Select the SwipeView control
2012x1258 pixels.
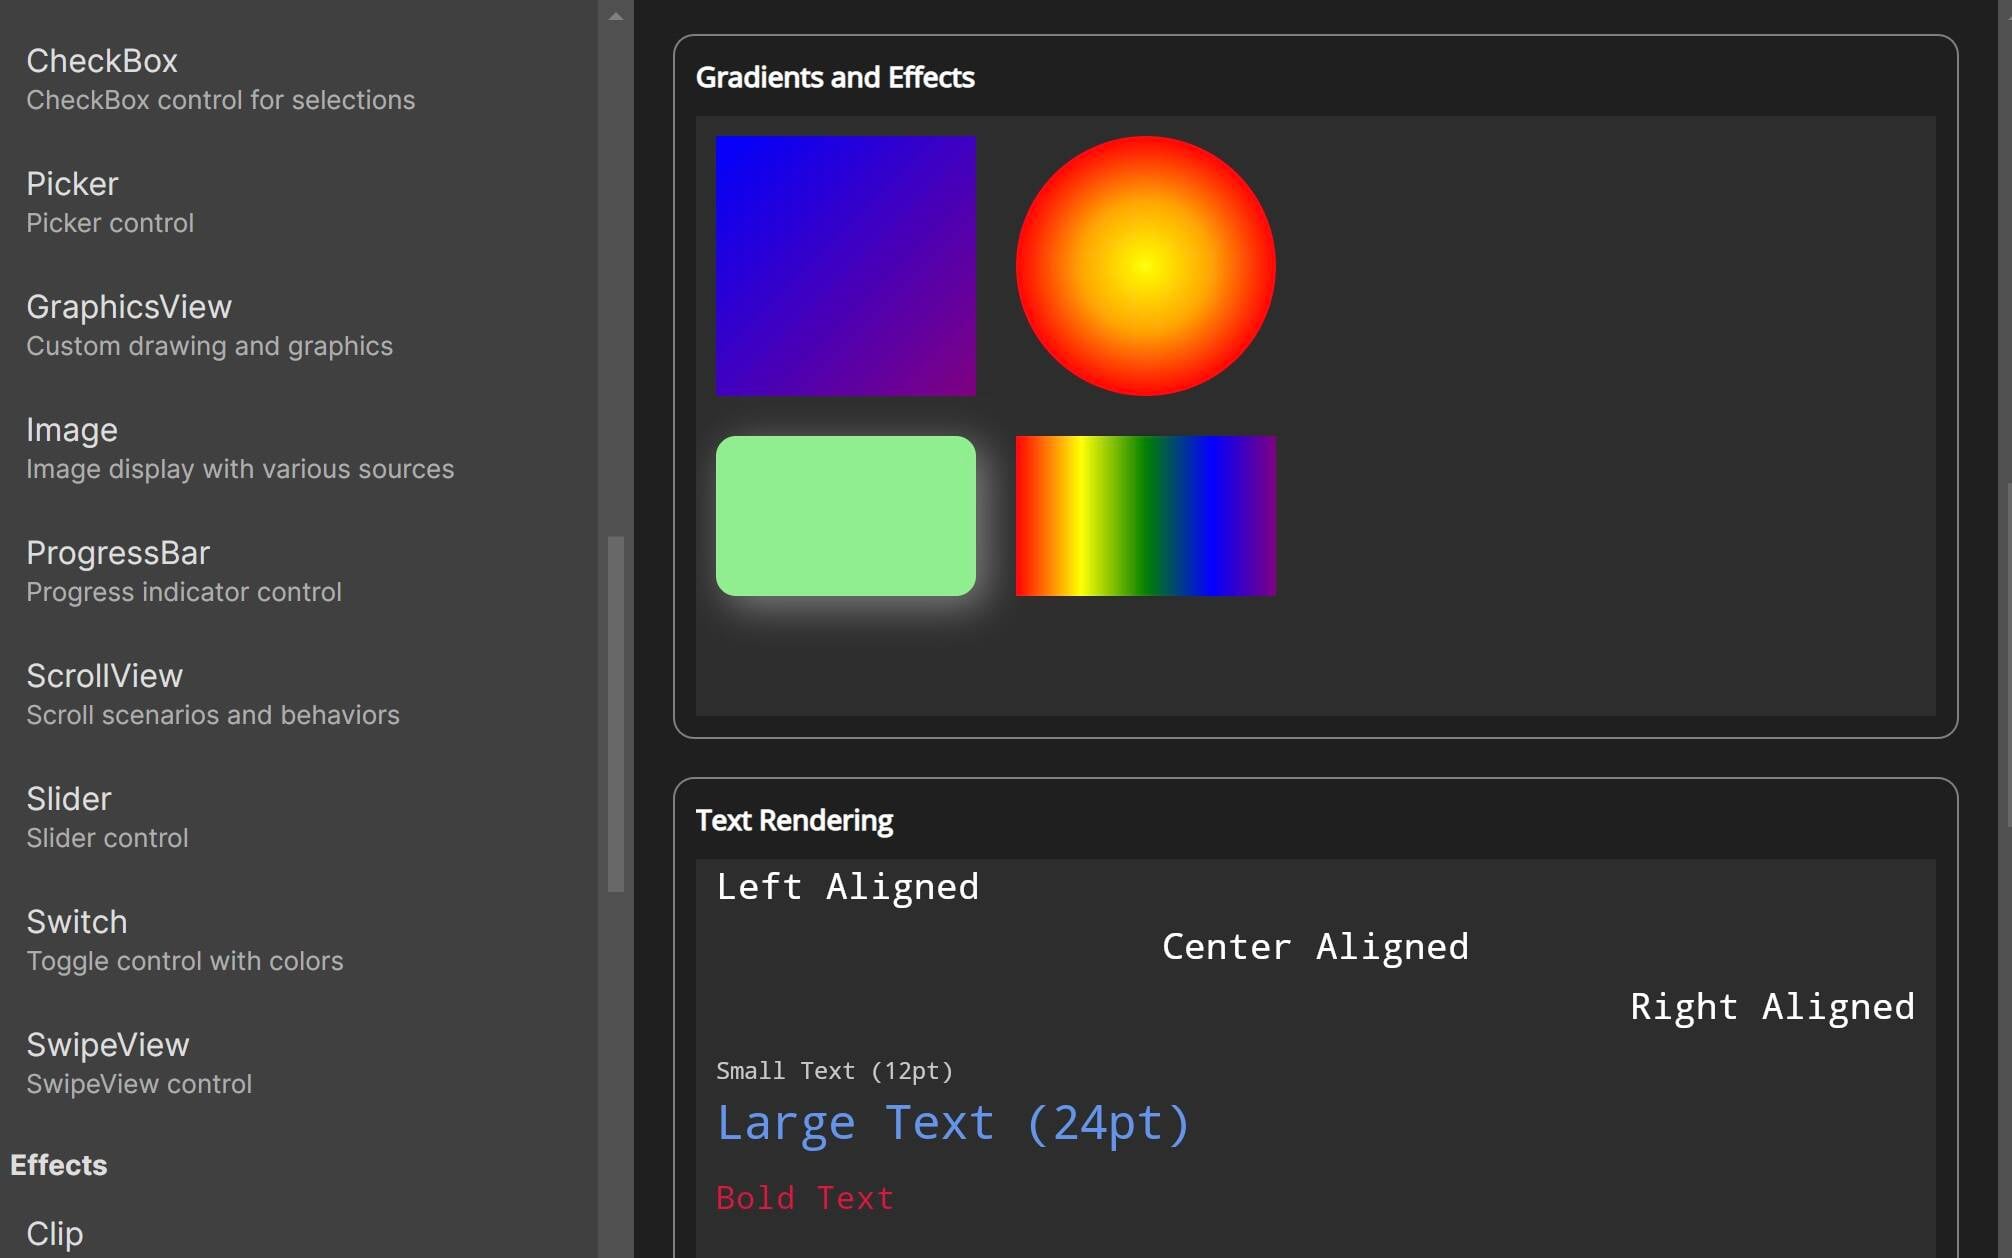coord(108,1045)
